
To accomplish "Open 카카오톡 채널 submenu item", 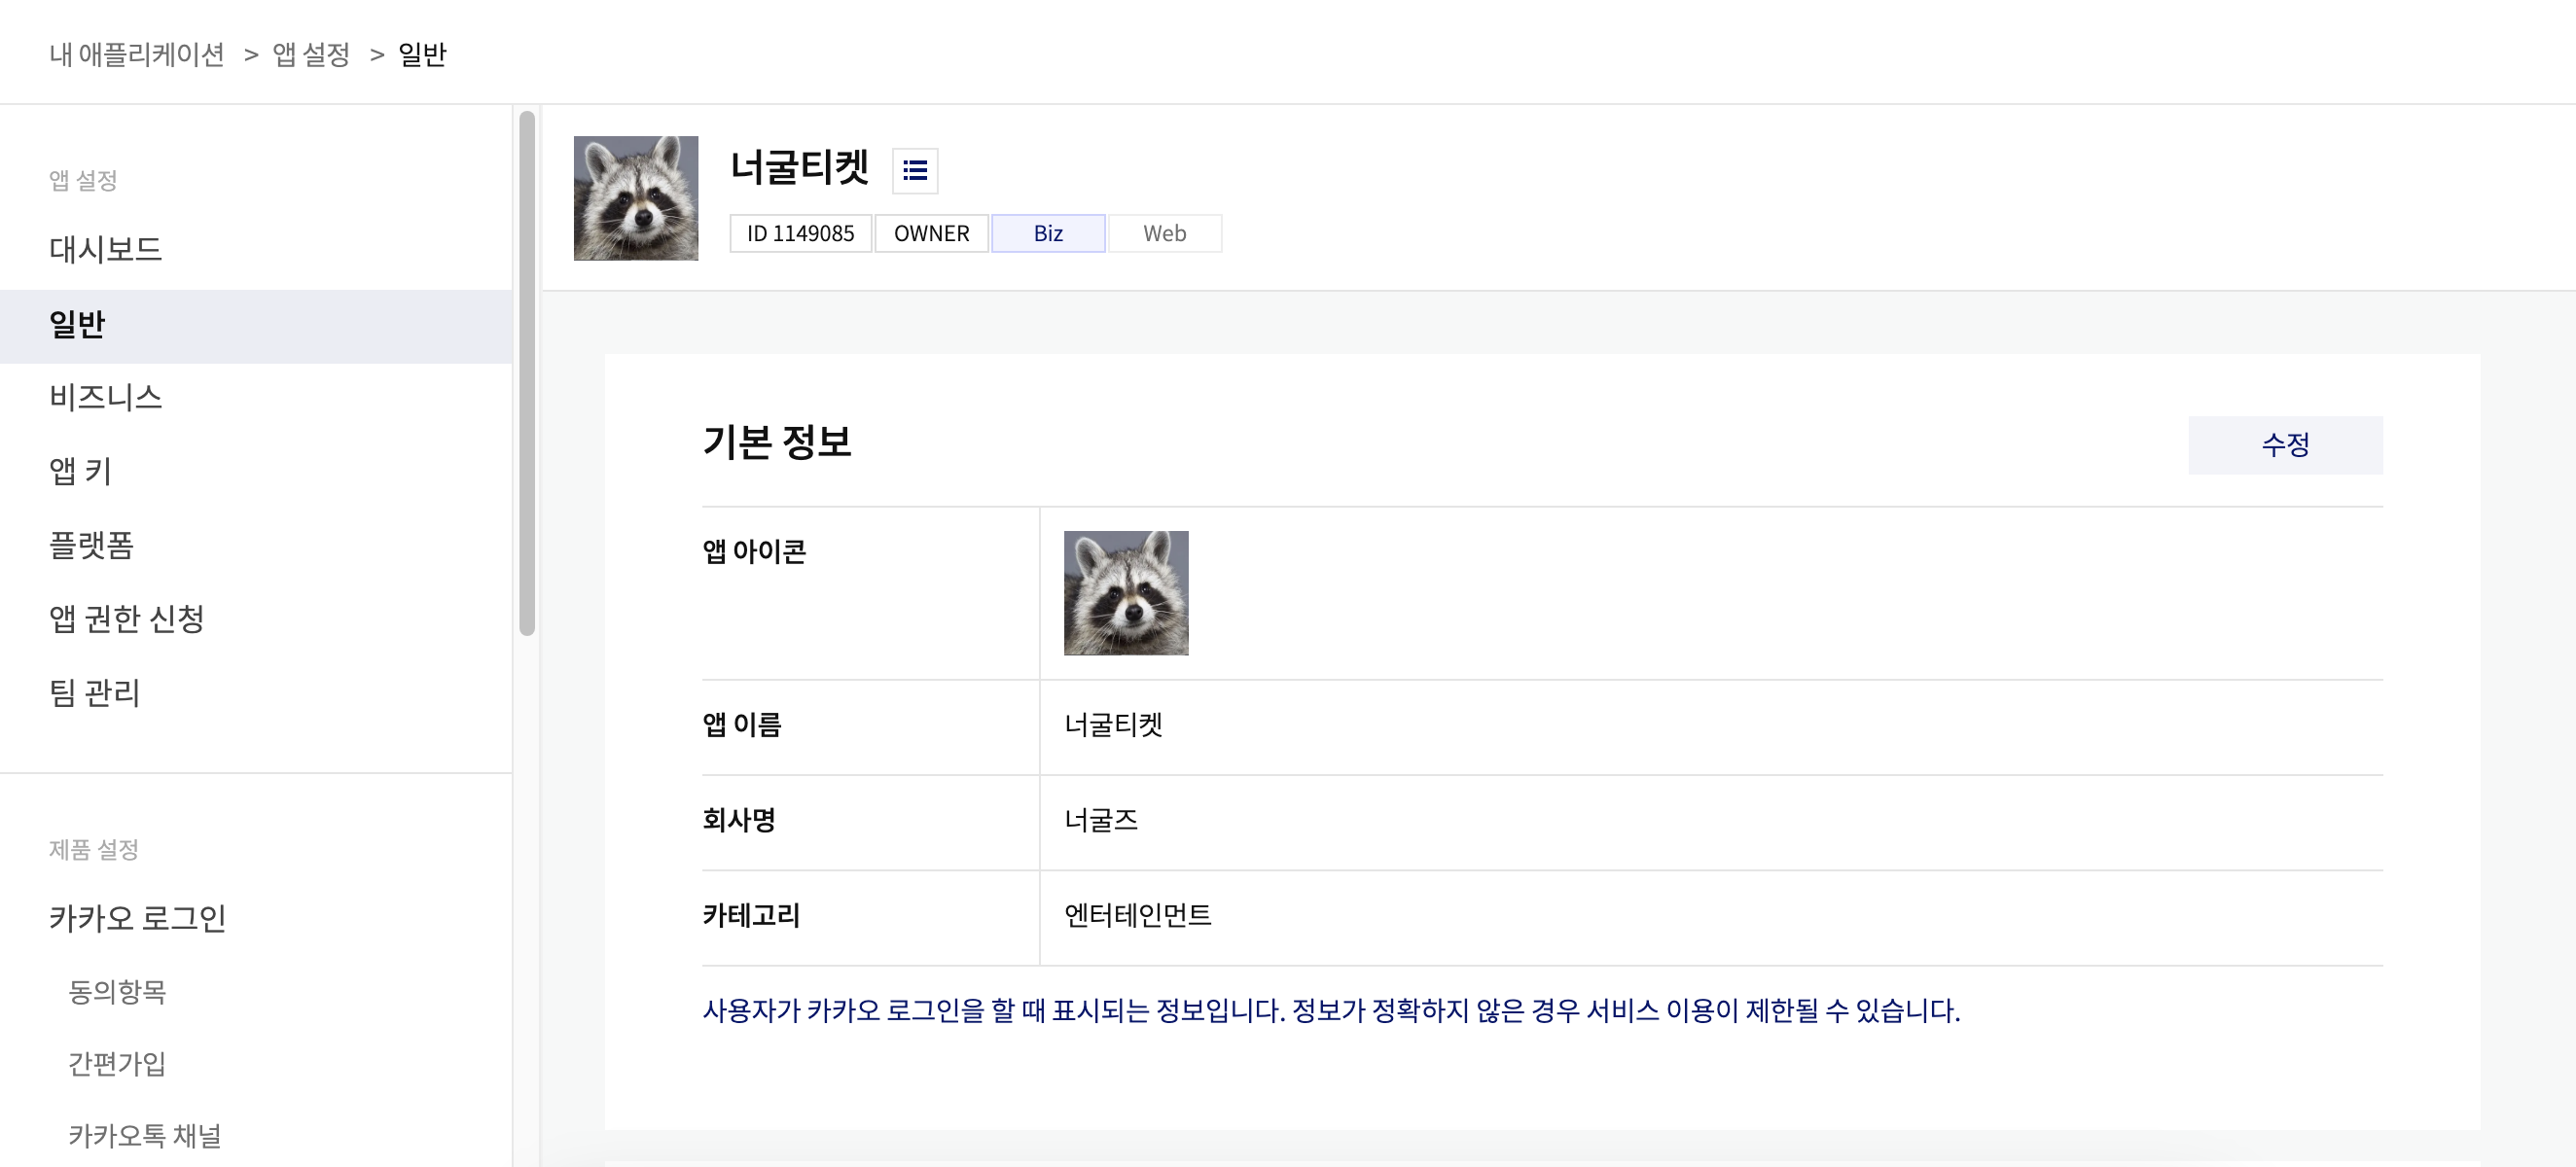I will click(144, 1136).
